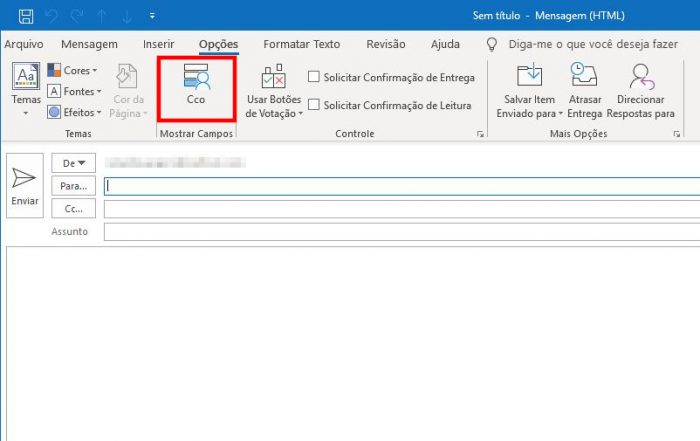
Task: Open the Temas gallery button
Action: (26, 89)
